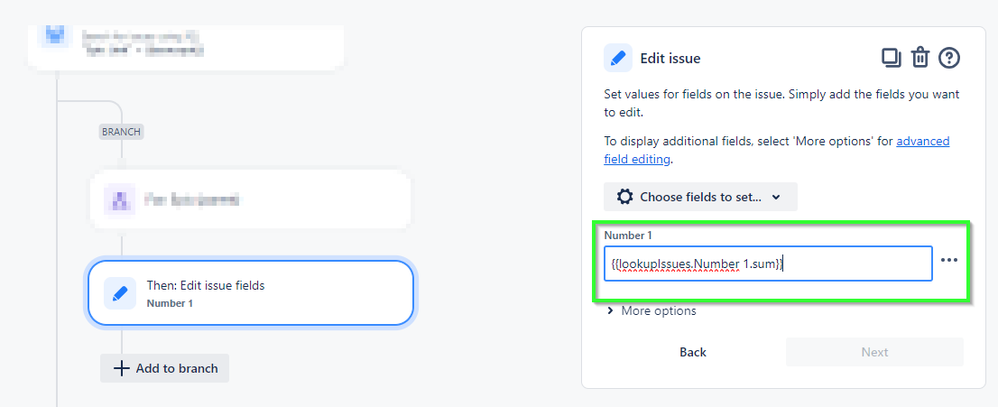998x407 pixels.
Task: Open help via question mark icon
Action: tap(949, 57)
